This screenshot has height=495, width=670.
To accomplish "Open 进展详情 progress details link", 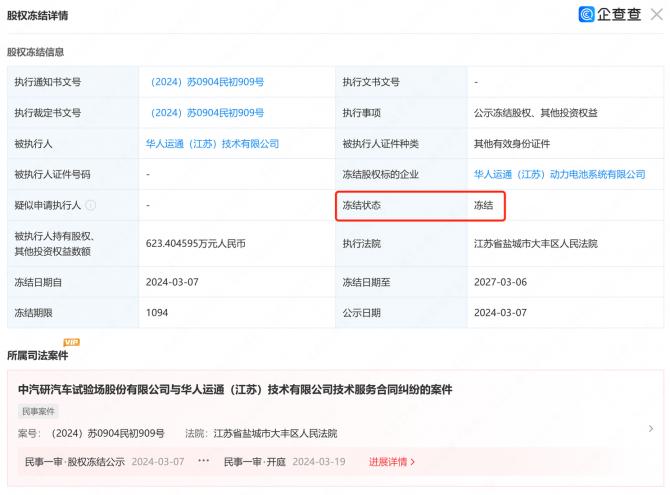I will pyautogui.click(x=391, y=462).
